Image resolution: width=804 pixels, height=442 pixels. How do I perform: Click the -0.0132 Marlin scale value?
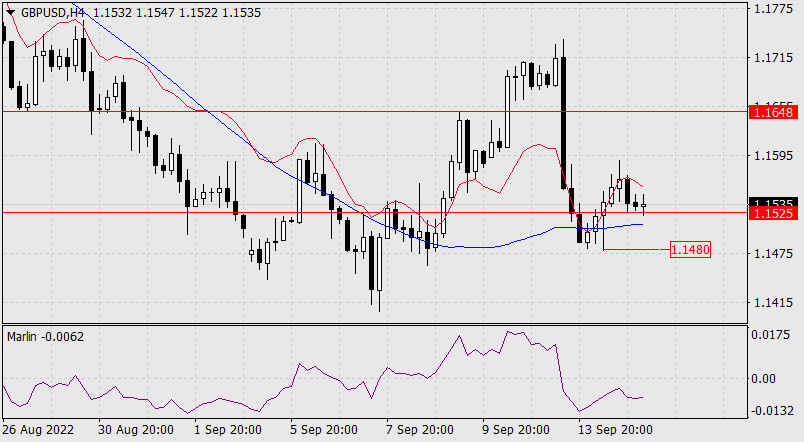[x=773, y=410]
